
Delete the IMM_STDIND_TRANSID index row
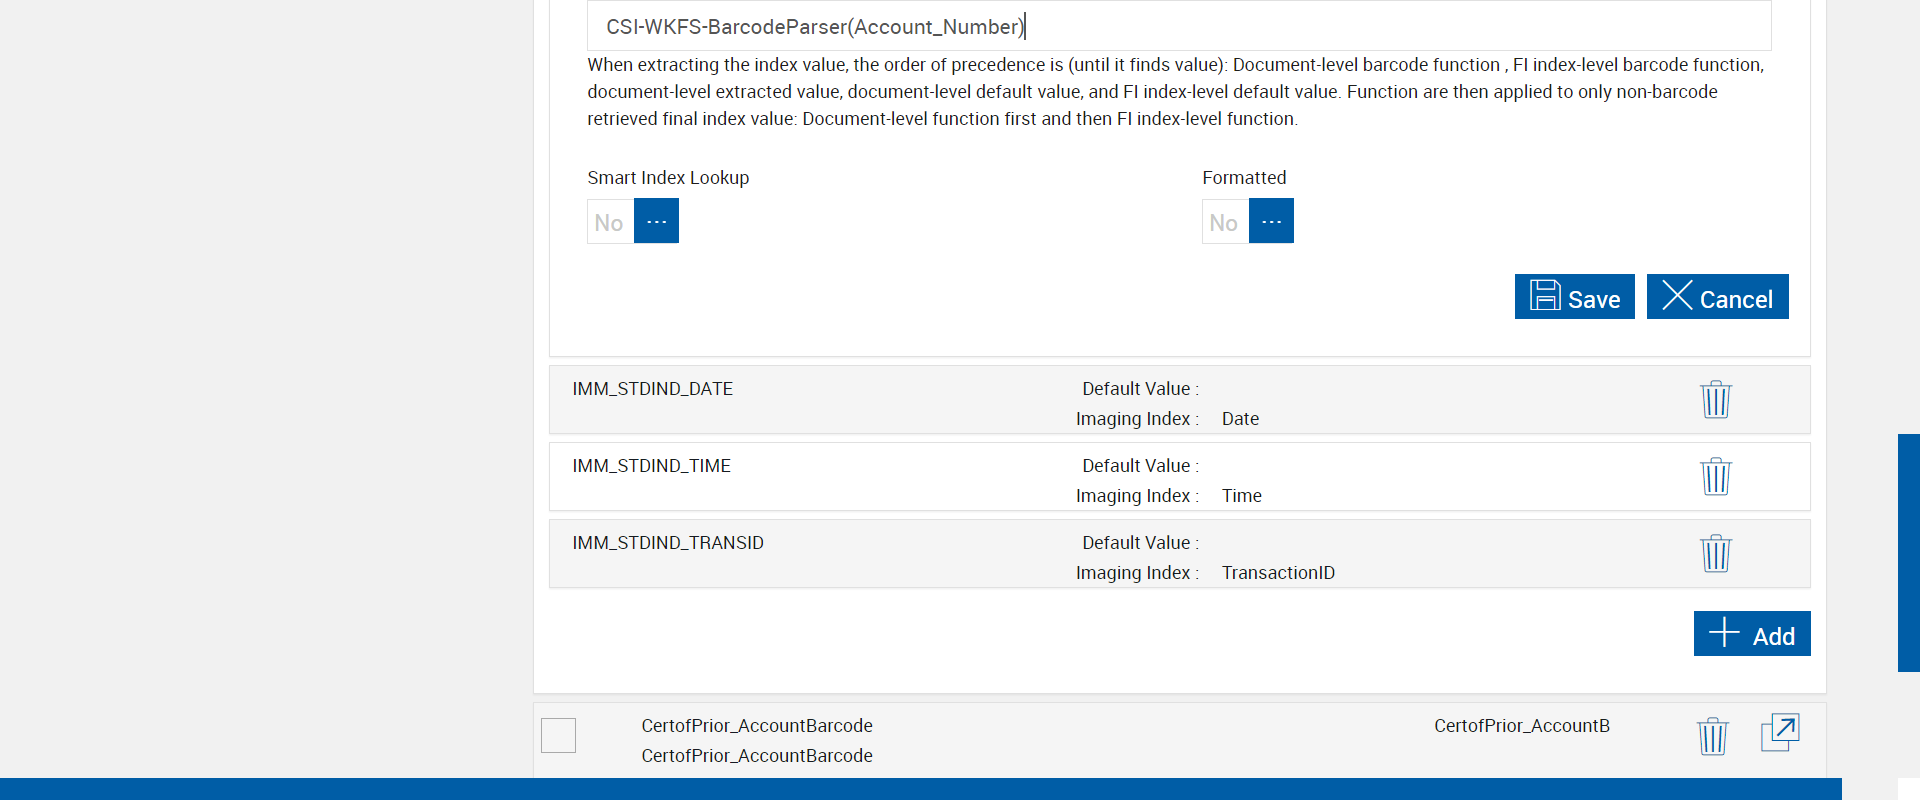(x=1716, y=554)
